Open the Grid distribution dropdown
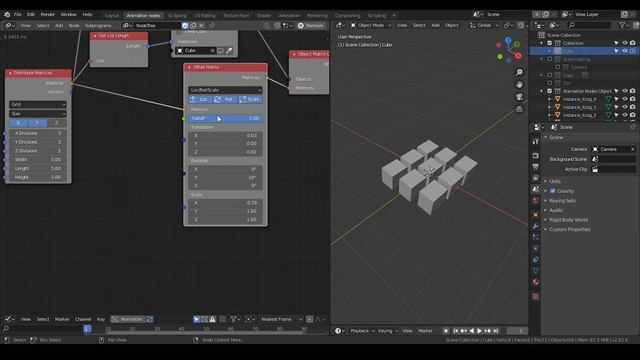 (x=38, y=104)
